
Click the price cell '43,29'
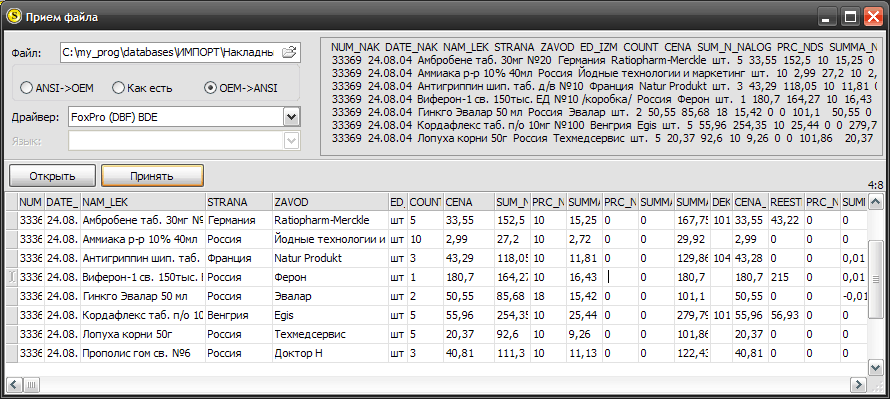(468, 258)
